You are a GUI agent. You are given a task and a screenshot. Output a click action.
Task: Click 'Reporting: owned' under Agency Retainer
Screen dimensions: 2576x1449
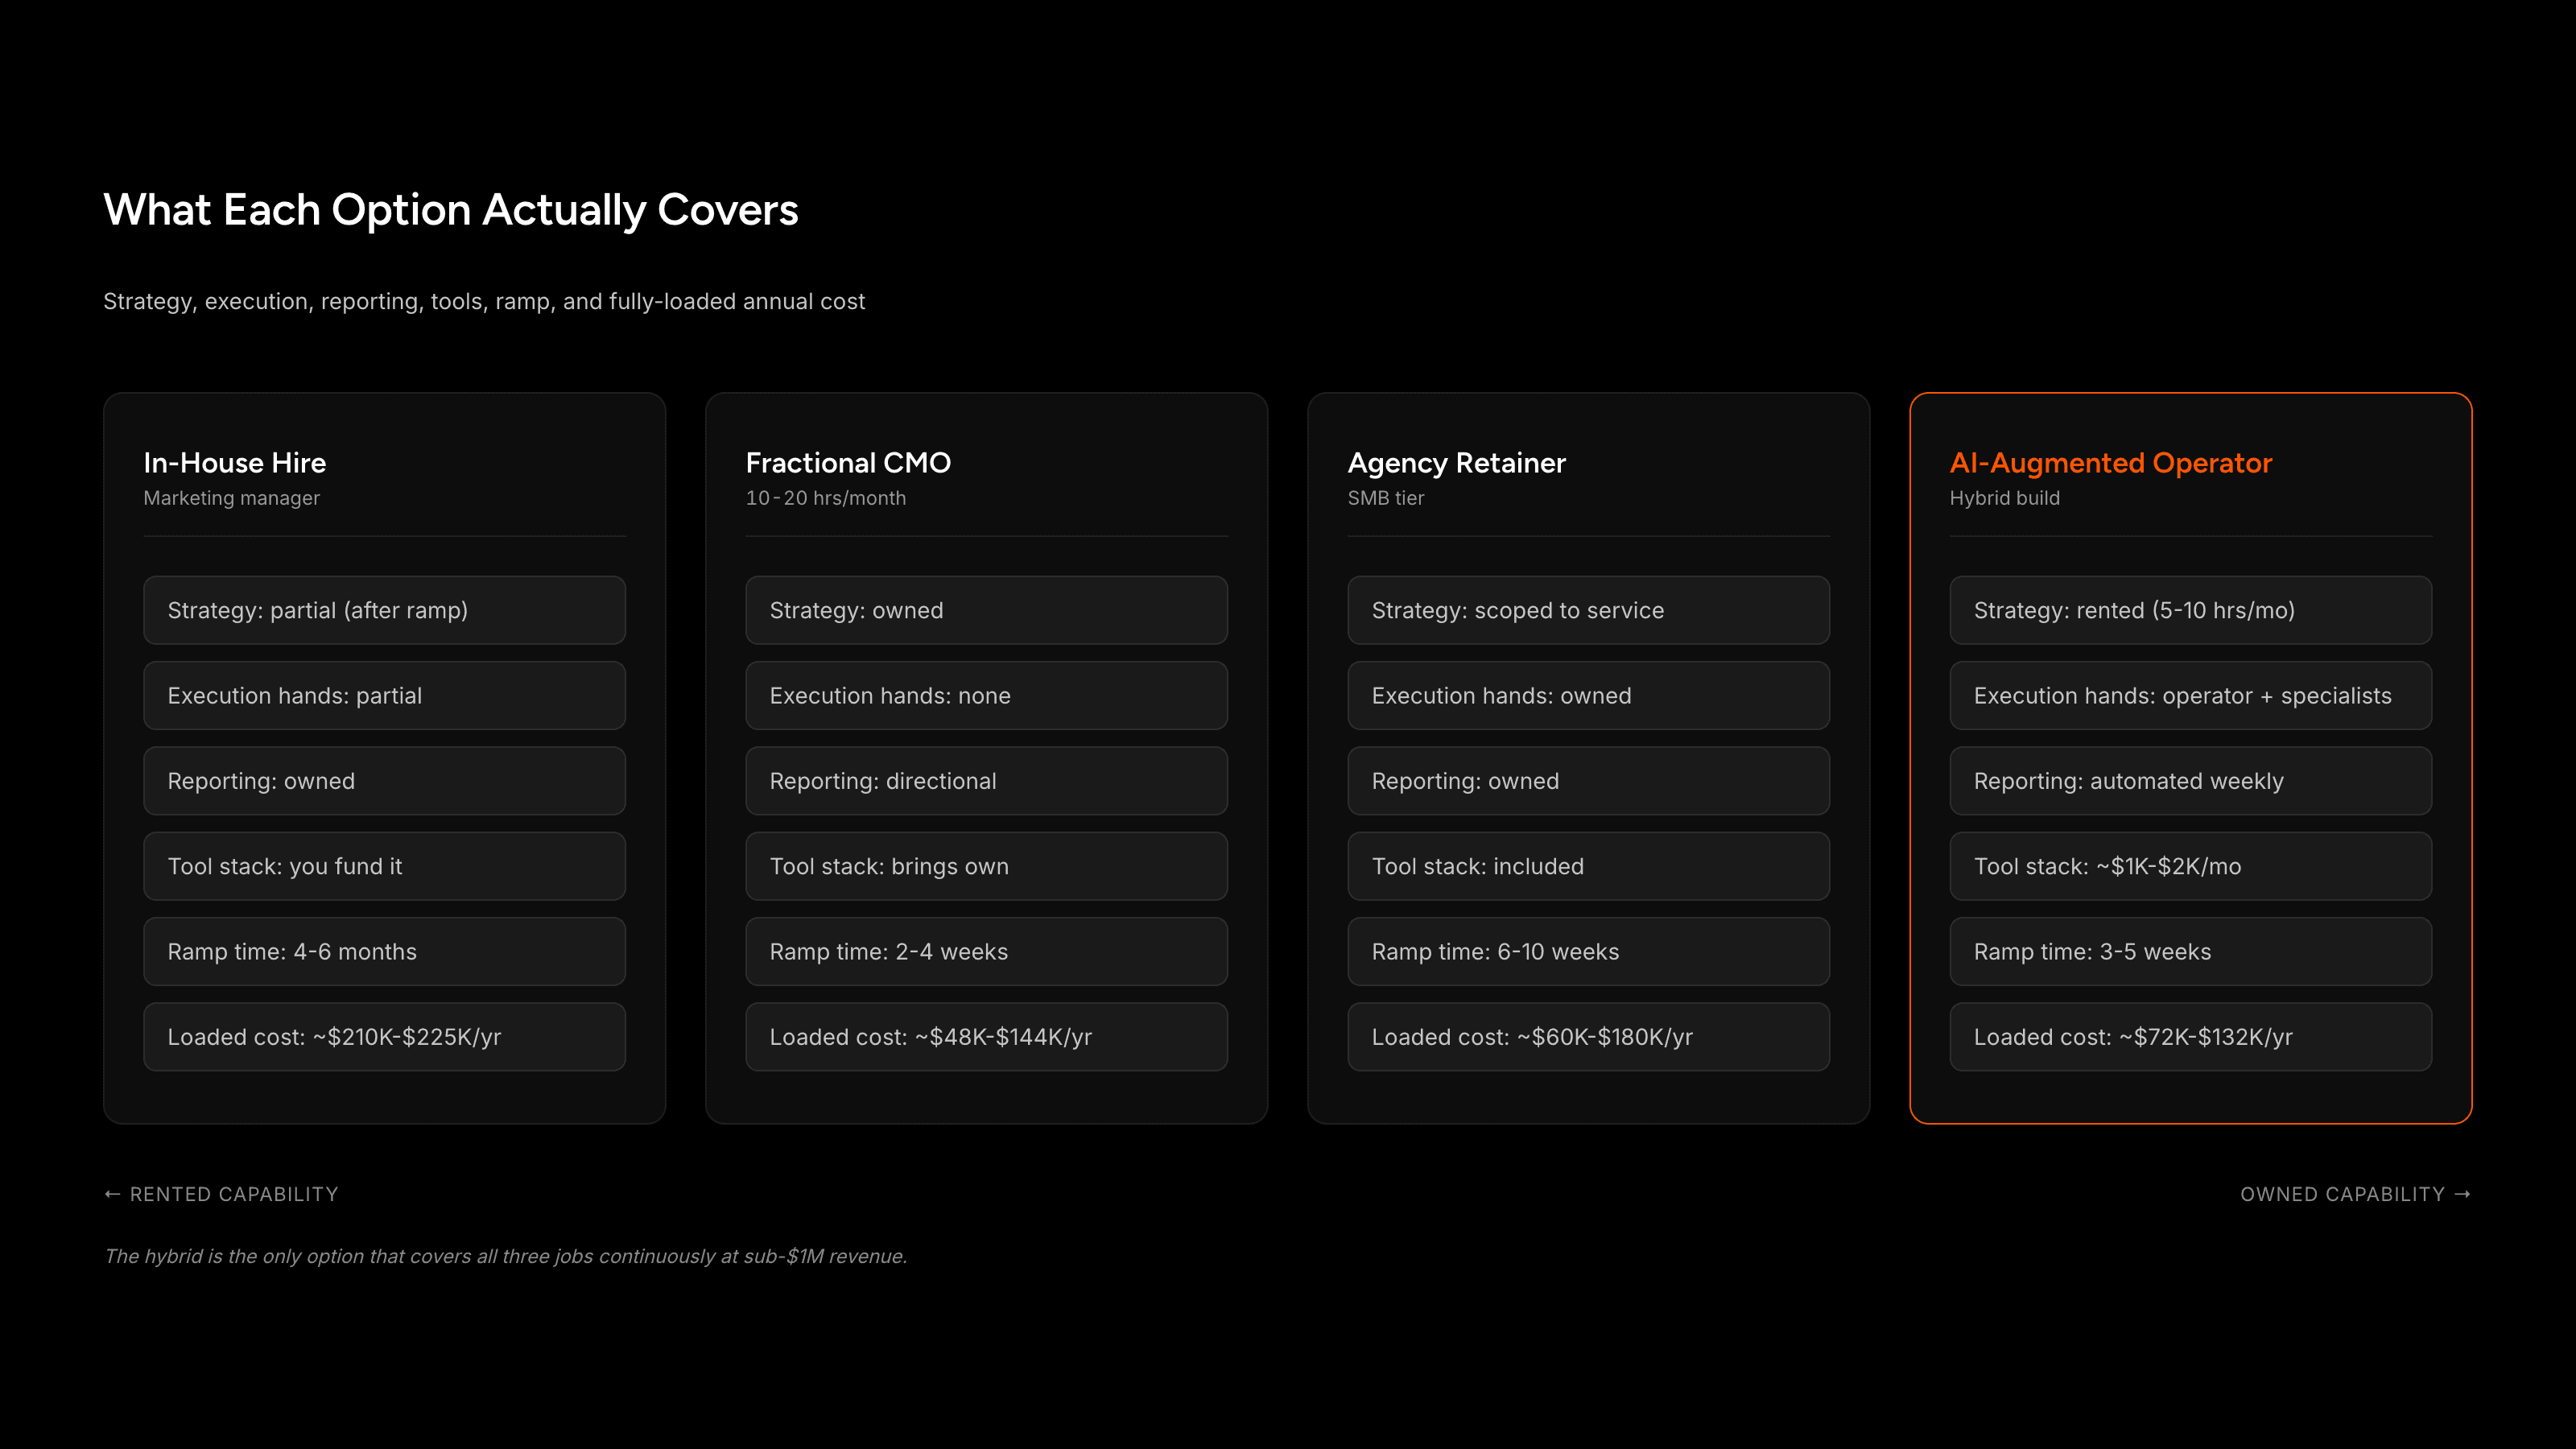[x=1589, y=781]
